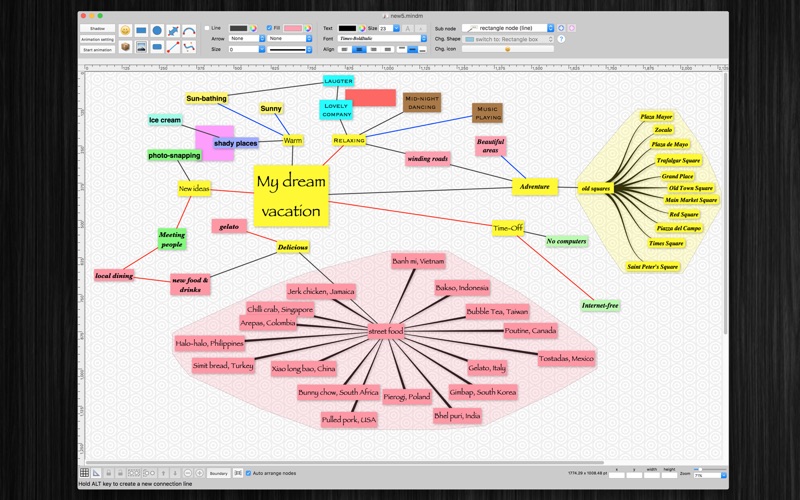Image resolution: width=800 pixels, height=500 pixels.
Task: Select the image picture node tool
Action: click(x=141, y=47)
